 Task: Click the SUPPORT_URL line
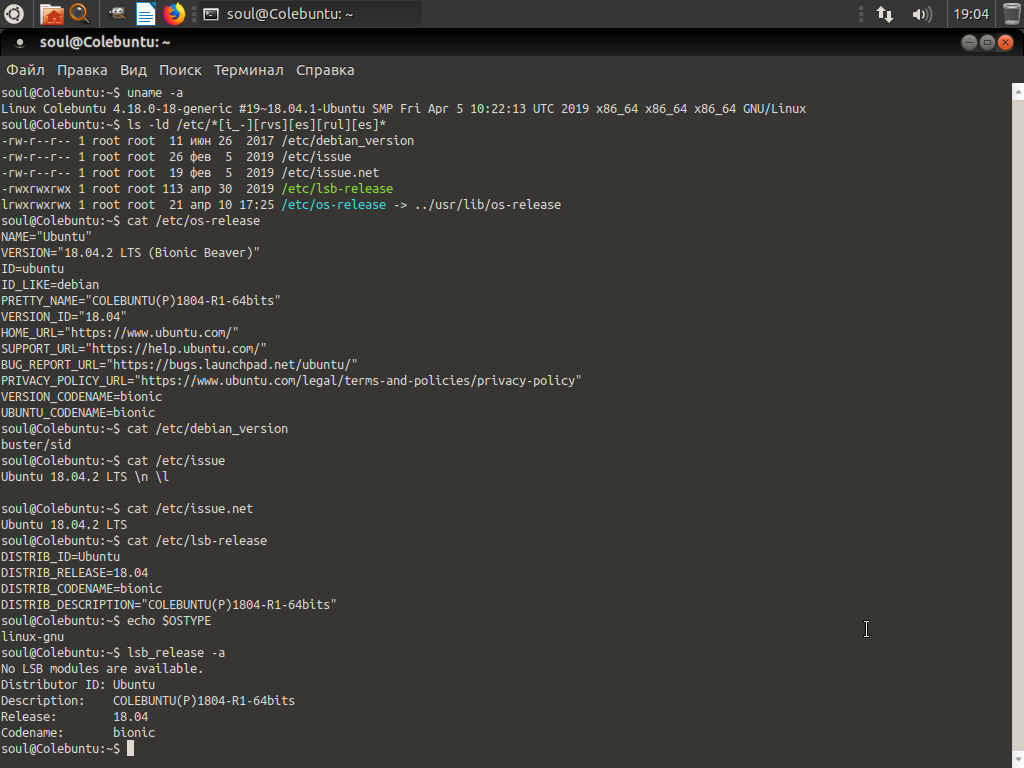click(134, 349)
